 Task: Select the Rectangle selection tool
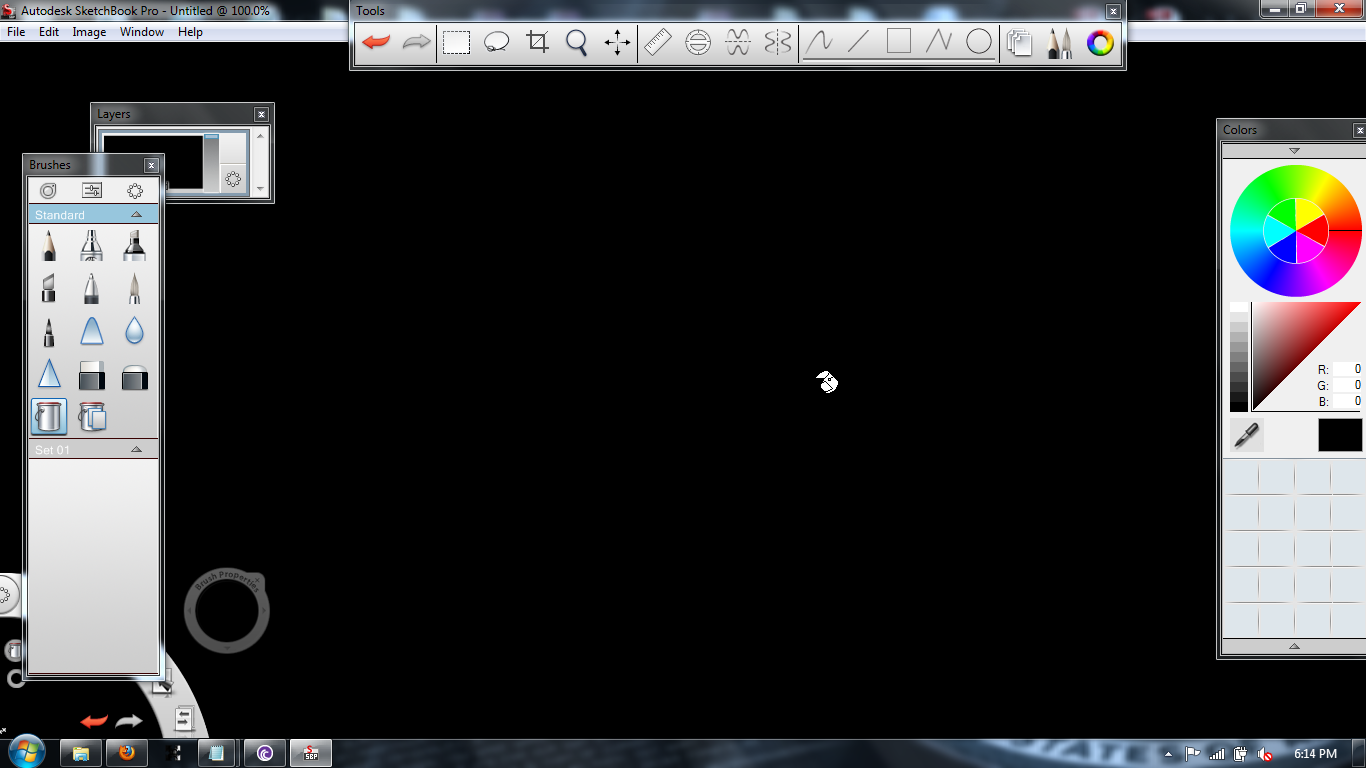pyautogui.click(x=457, y=42)
